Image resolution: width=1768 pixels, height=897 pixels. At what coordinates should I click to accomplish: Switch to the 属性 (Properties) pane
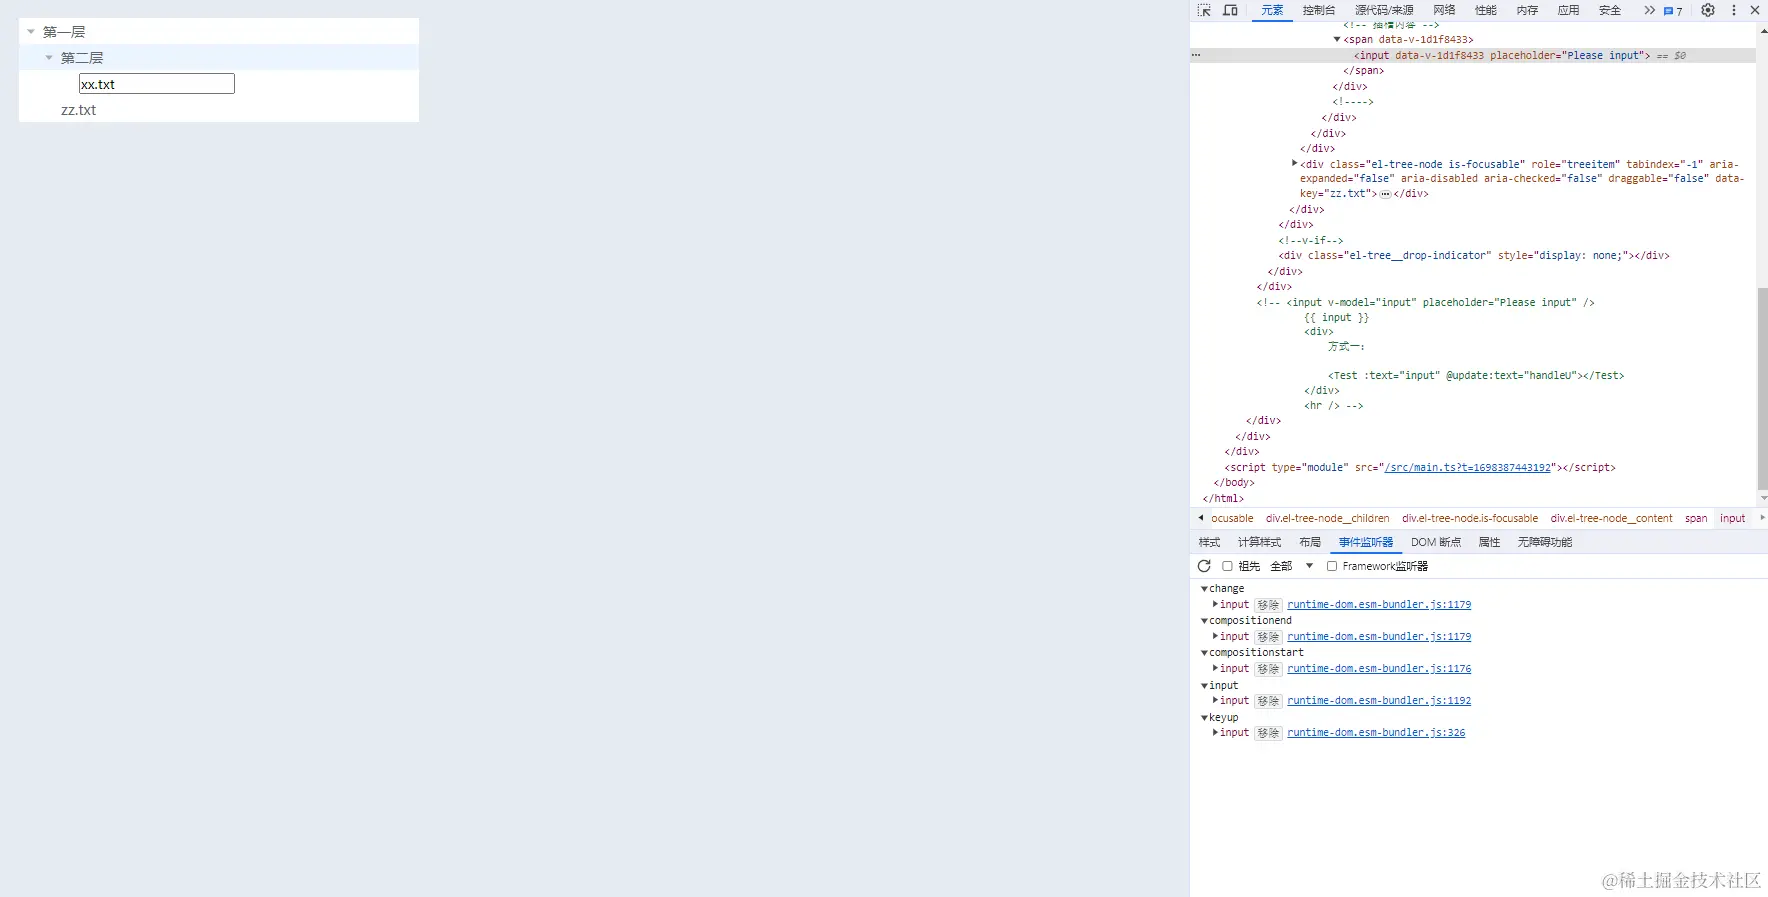[1489, 542]
